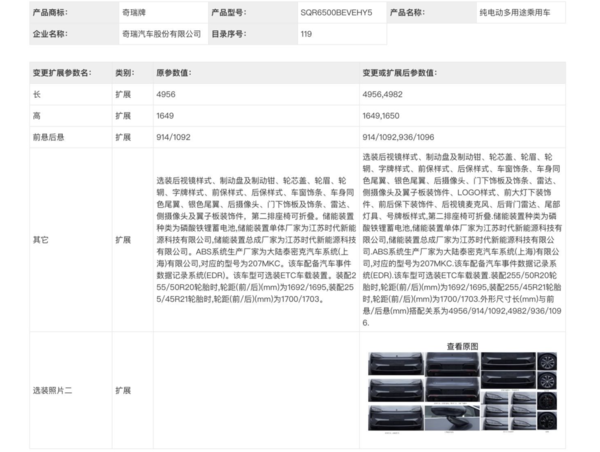Select the 选装照片二 row name
Image resolution: width=600 pixels, height=452 pixels.
click(x=52, y=391)
